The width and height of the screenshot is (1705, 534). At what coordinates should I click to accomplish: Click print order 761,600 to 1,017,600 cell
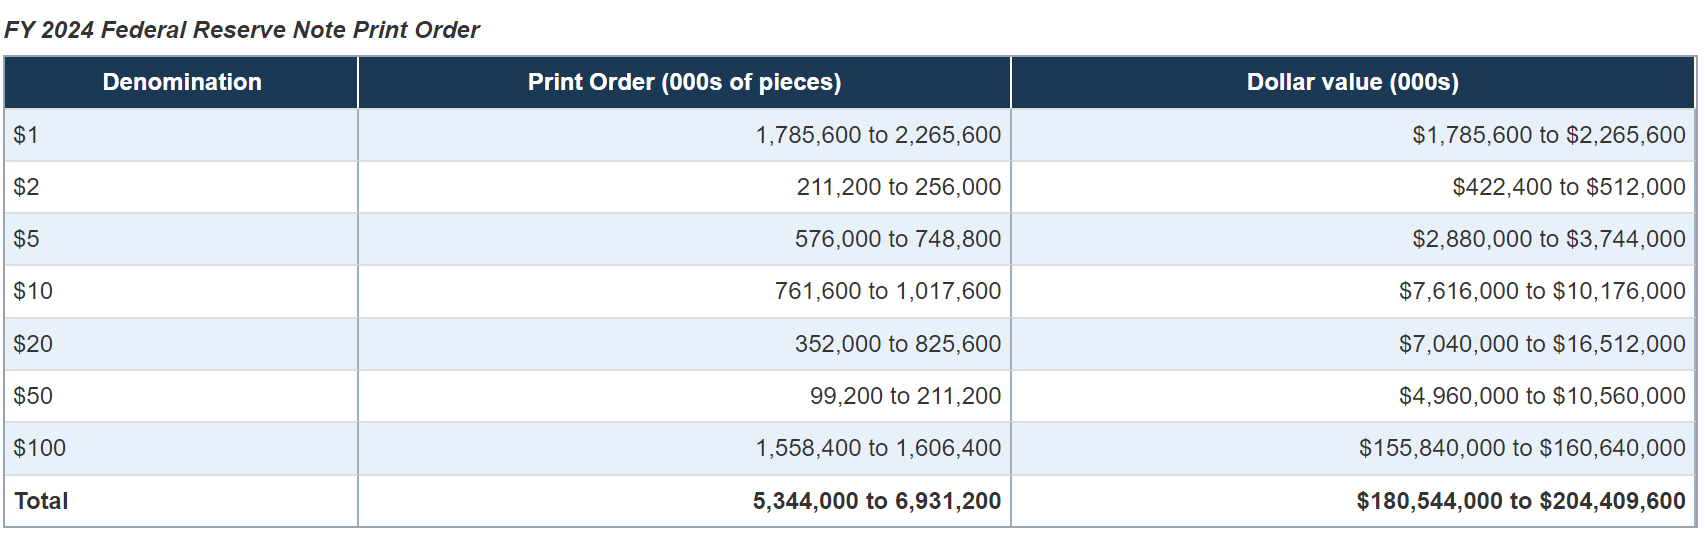(x=887, y=291)
